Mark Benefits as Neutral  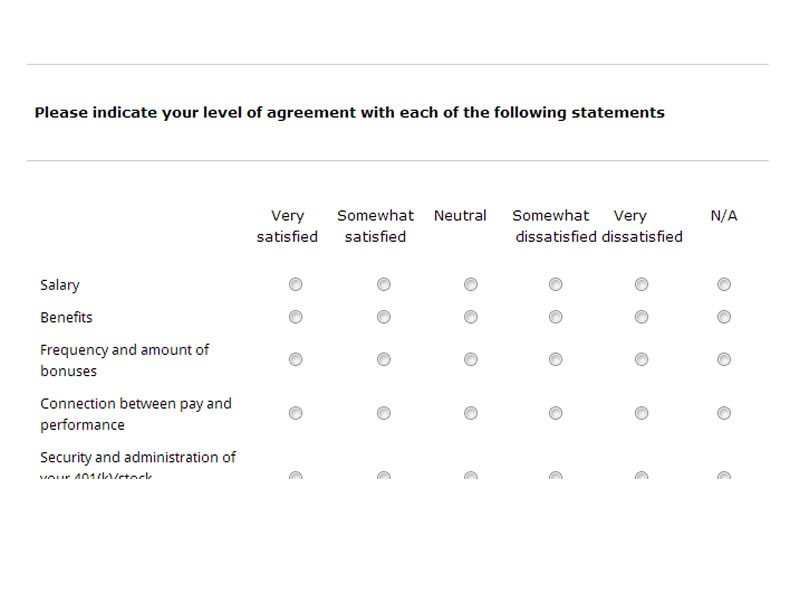(x=469, y=317)
